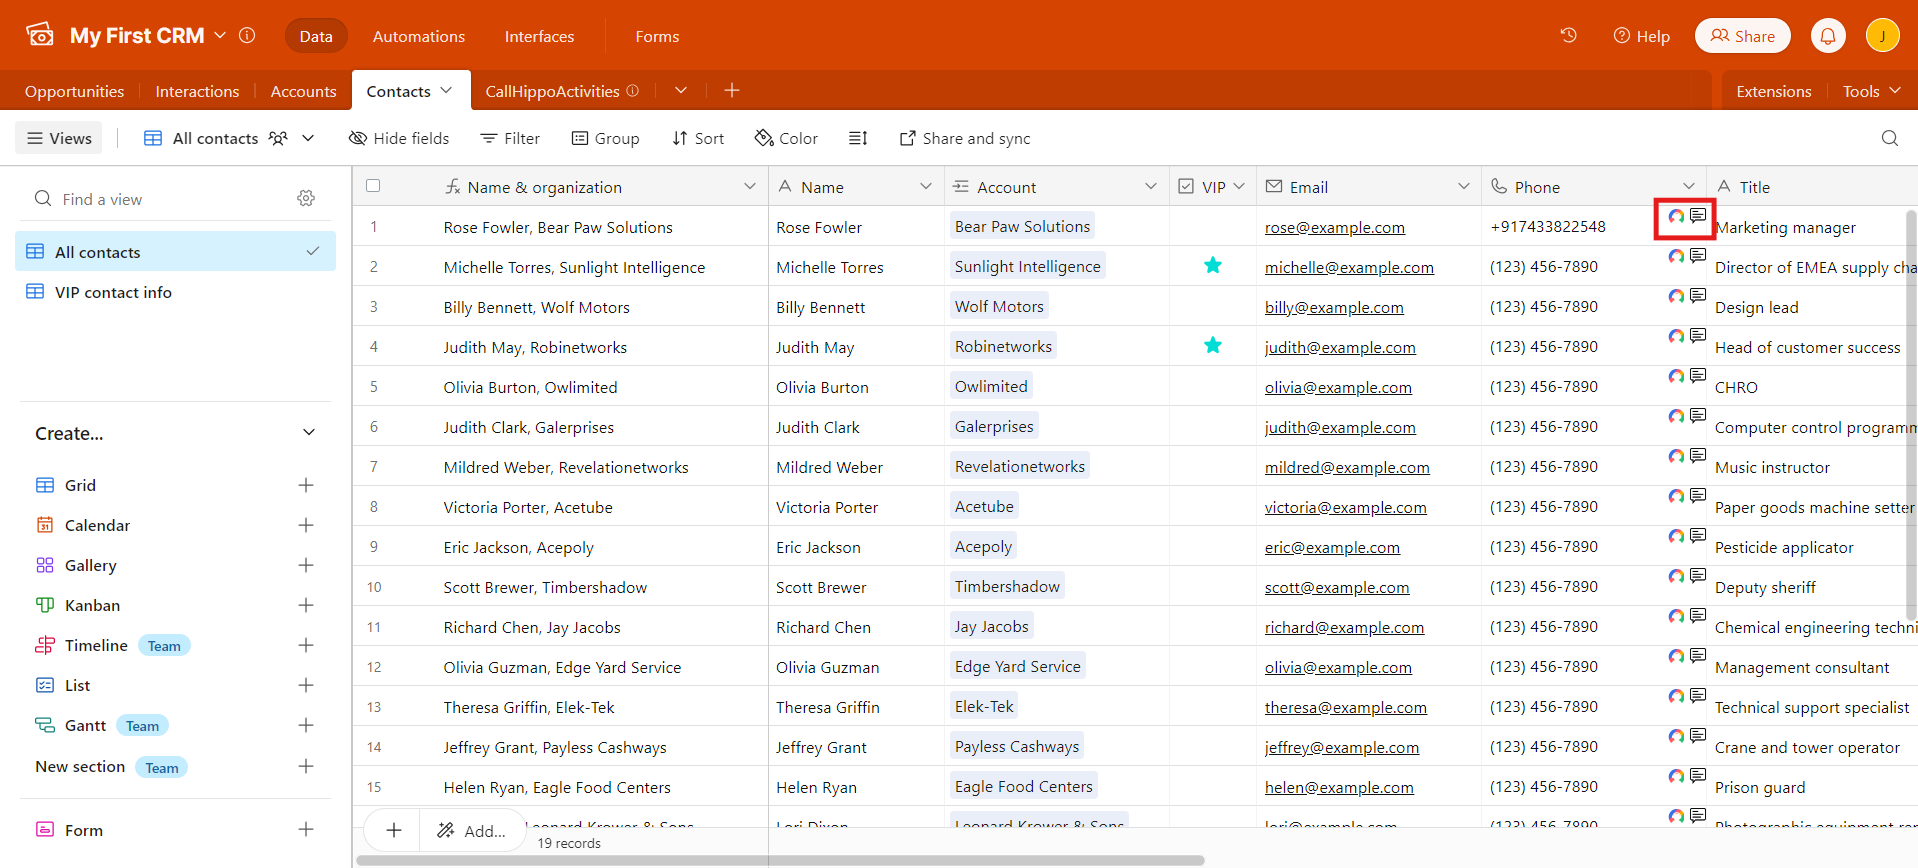Toggle select-all records checkbox

click(373, 186)
